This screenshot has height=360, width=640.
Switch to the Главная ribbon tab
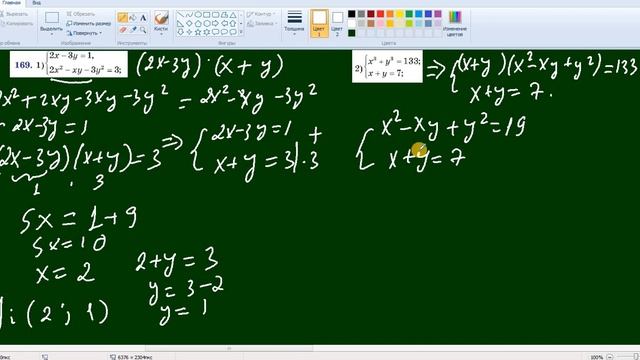[x=12, y=3]
